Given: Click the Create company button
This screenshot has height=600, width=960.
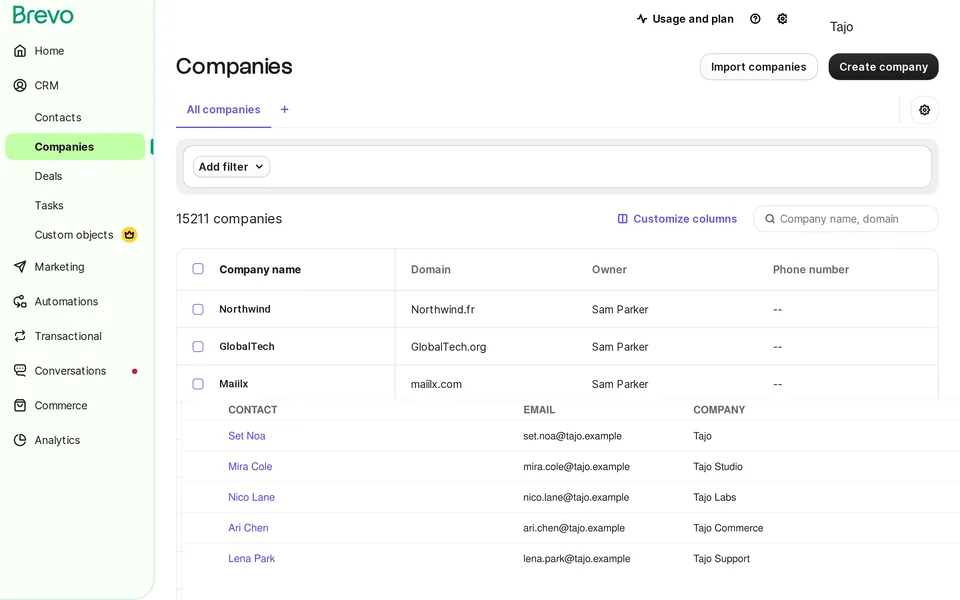Looking at the screenshot, I should click(x=883, y=67).
